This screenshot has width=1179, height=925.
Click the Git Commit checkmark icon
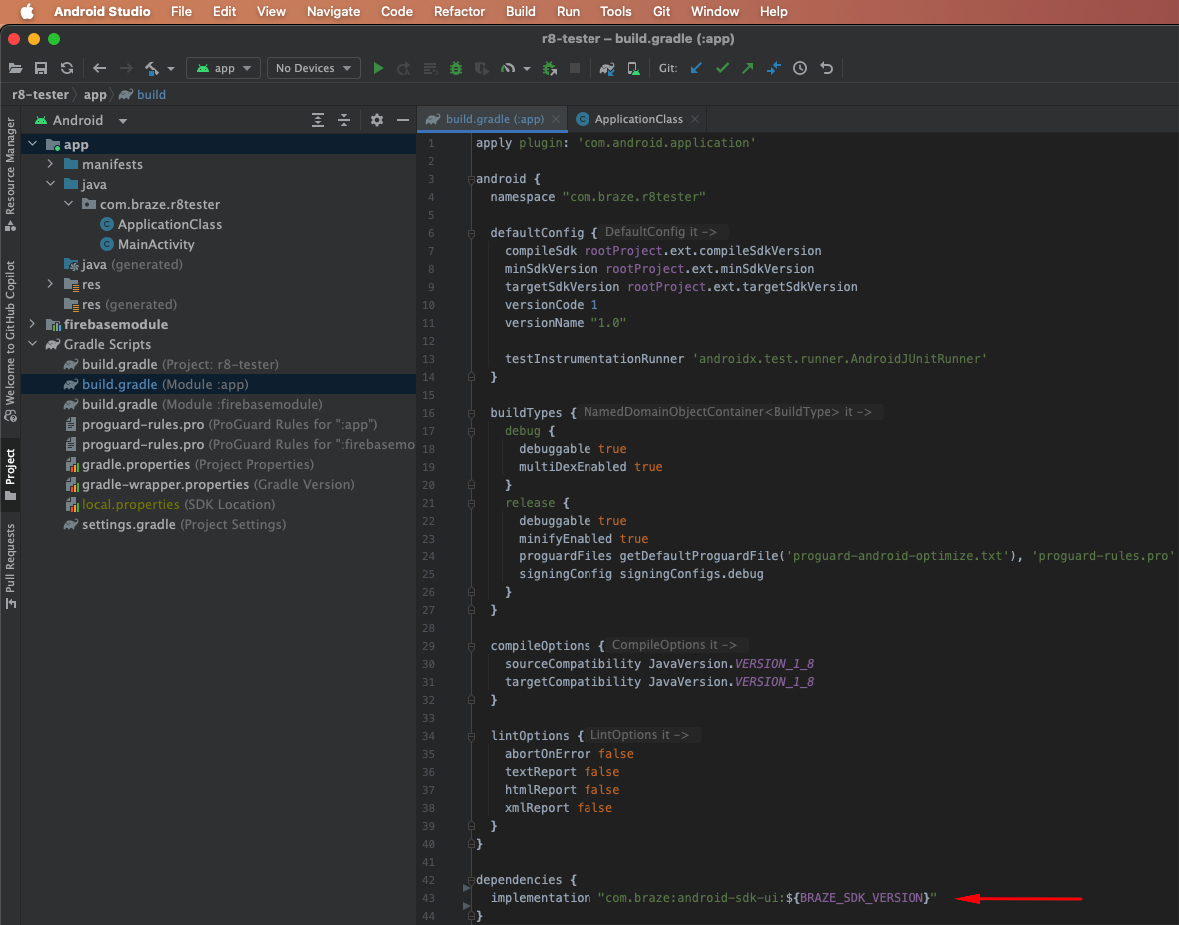tap(723, 68)
